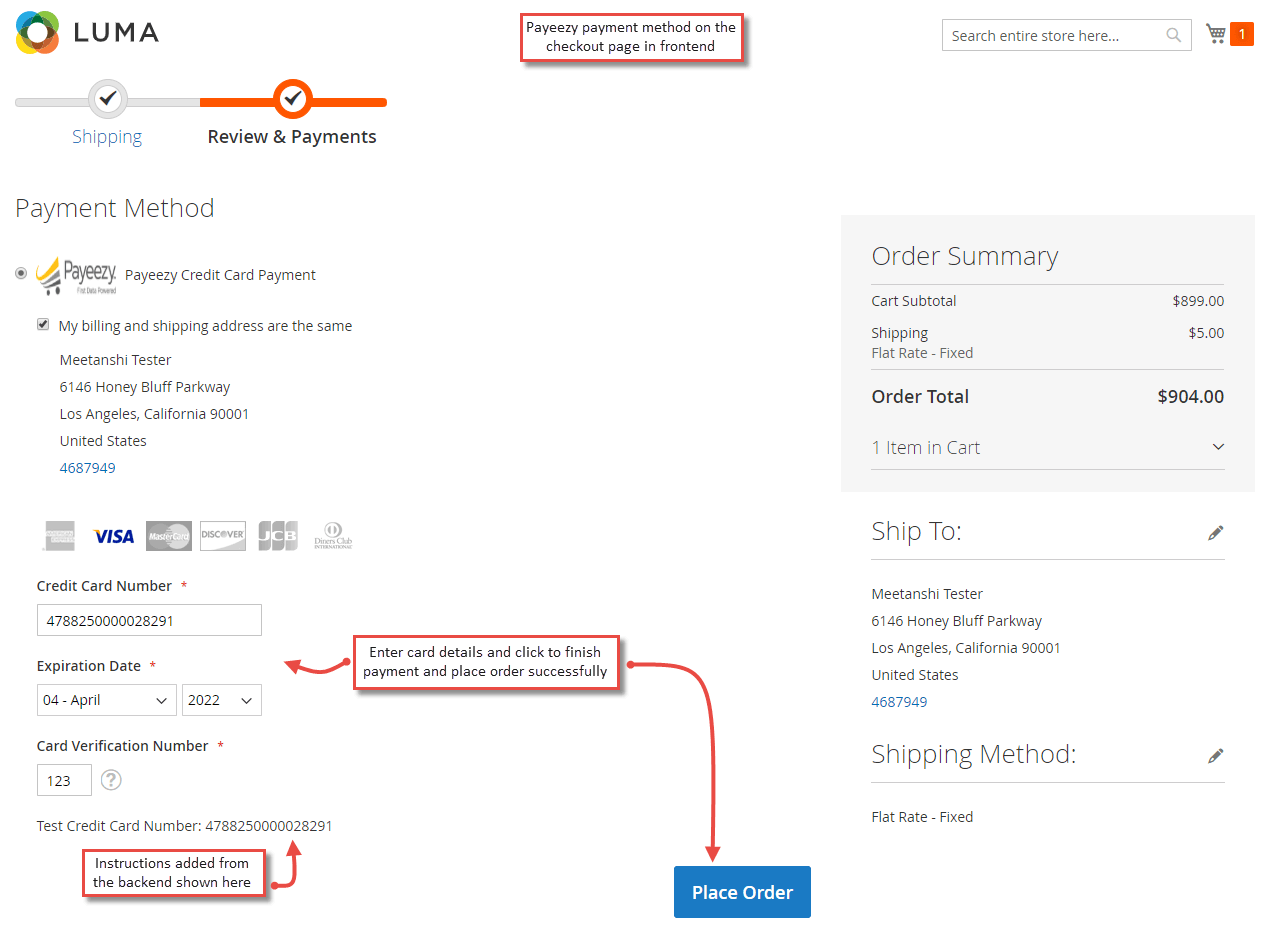Click the Discover card logo
The width and height of the screenshot is (1263, 927).
[x=222, y=536]
